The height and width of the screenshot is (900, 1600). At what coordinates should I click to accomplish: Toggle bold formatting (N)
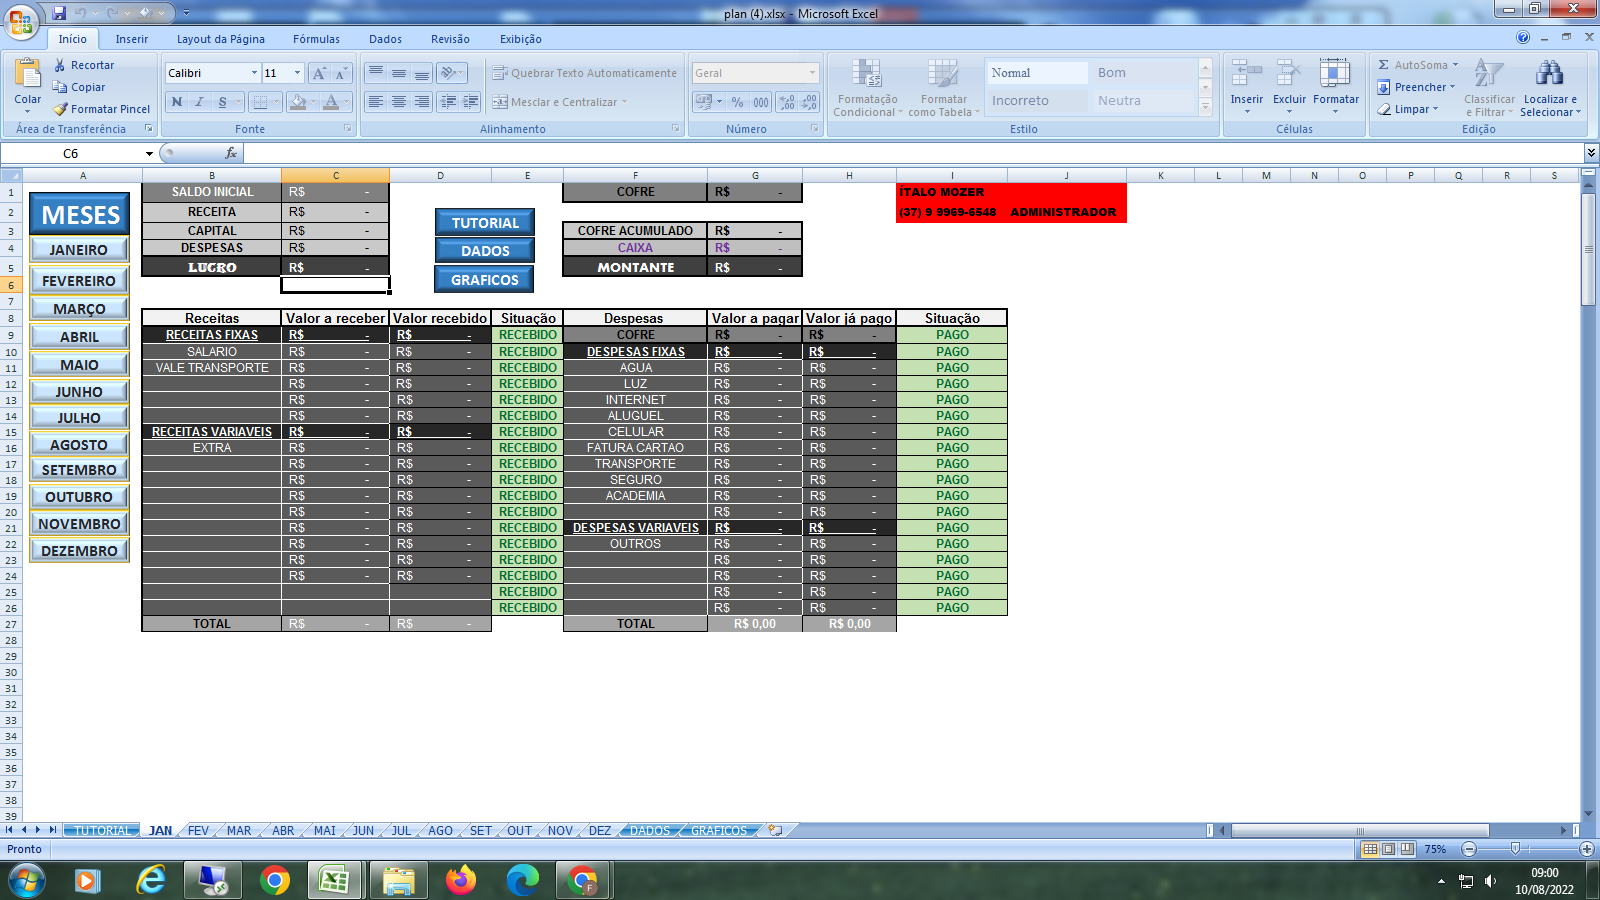point(177,102)
